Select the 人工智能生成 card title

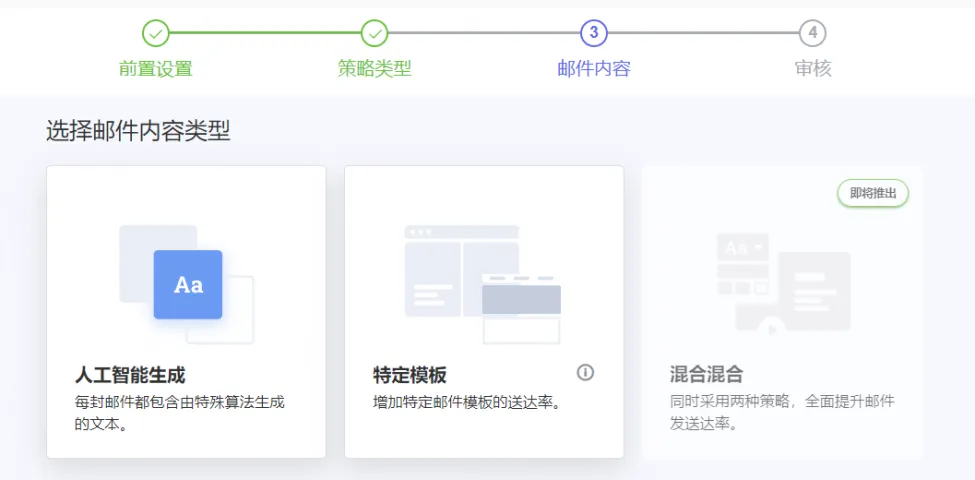pyautogui.click(x=130, y=375)
